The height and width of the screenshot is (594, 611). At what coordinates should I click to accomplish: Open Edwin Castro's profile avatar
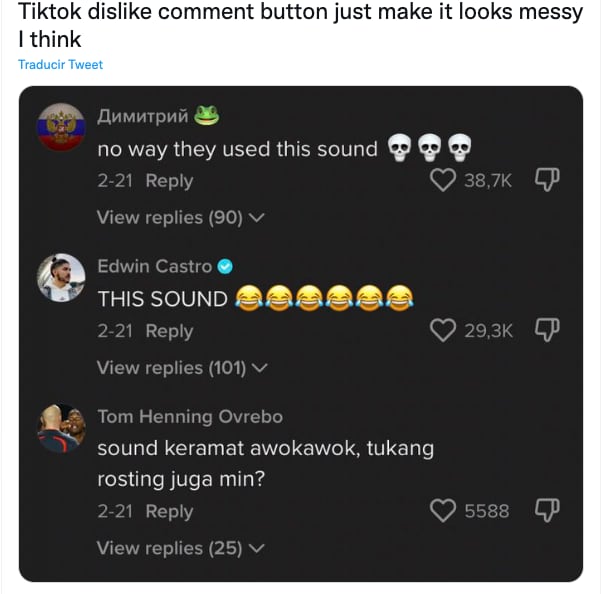point(61,277)
